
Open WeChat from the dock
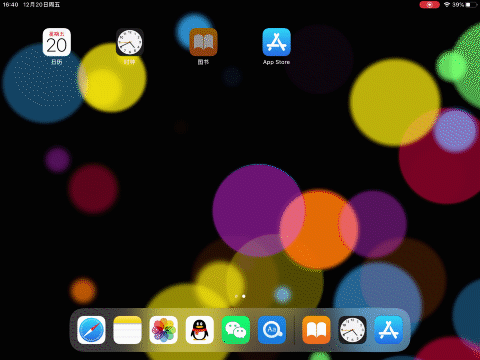pos(236,330)
